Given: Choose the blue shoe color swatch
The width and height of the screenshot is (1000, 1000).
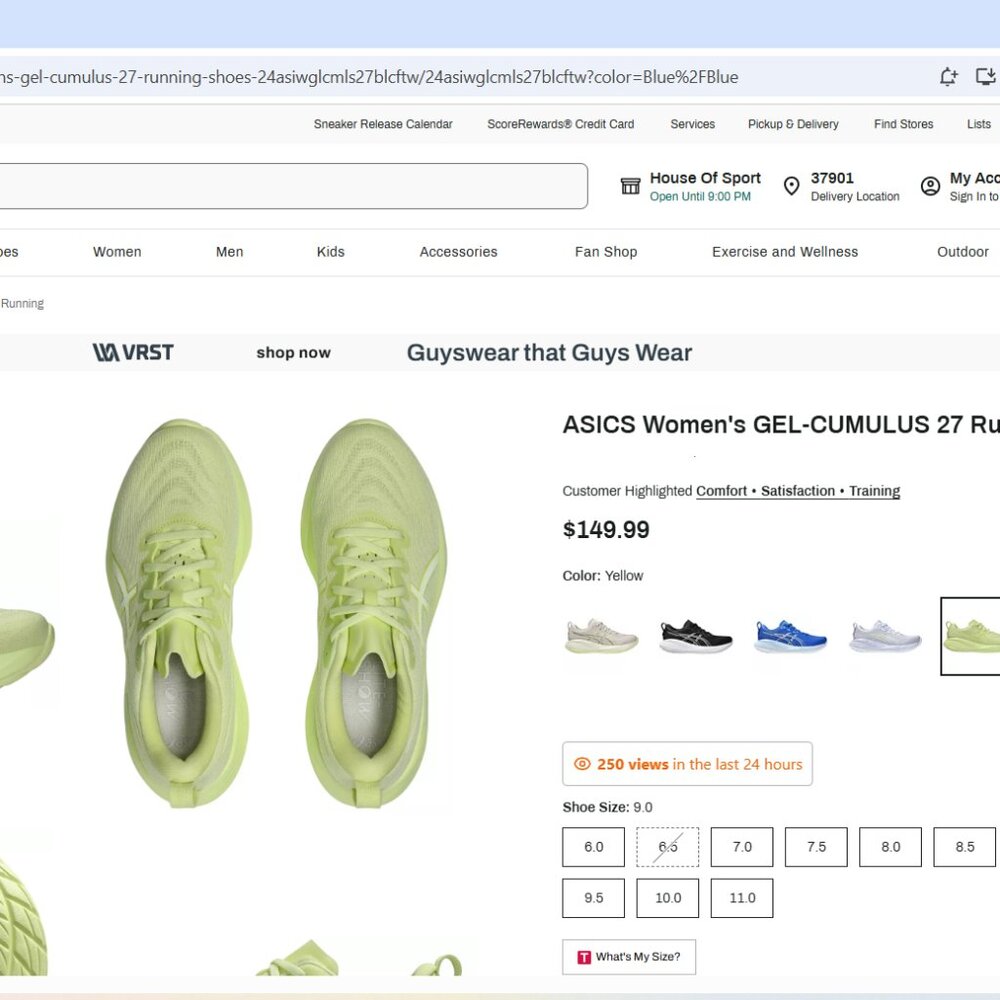Looking at the screenshot, I should tap(790, 636).
